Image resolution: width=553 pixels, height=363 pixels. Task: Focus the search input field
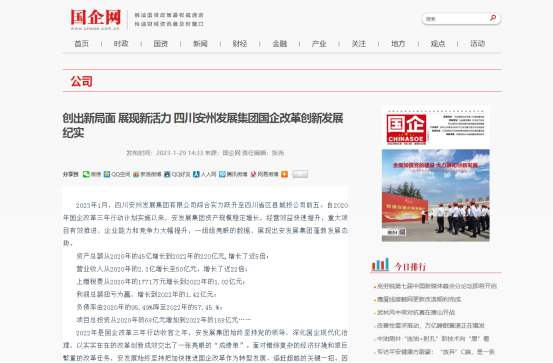(x=456, y=19)
